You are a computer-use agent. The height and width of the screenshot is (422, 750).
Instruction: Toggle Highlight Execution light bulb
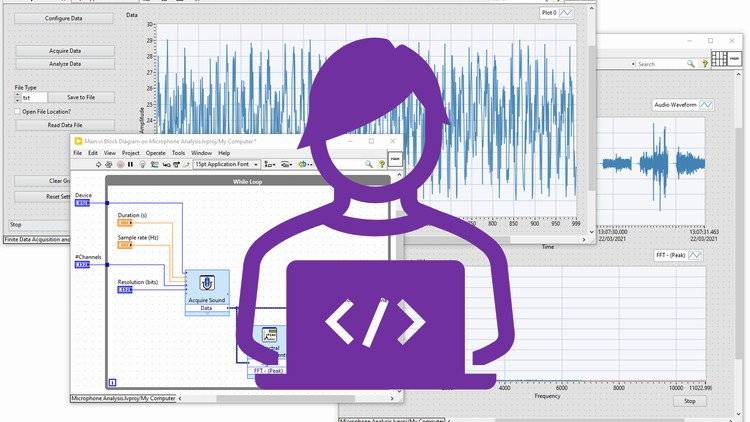pos(143,165)
